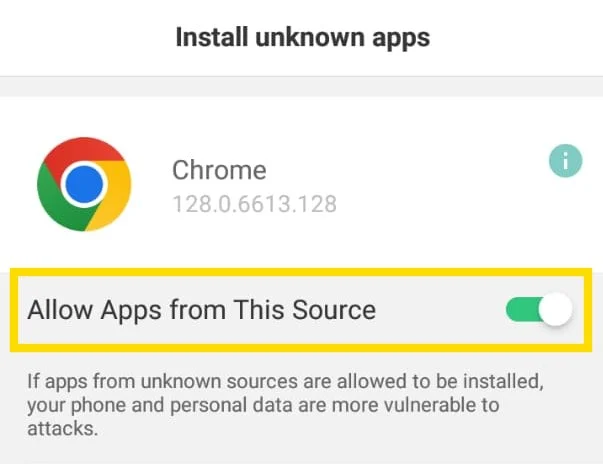The height and width of the screenshot is (464, 603).
Task: Click the word "Install" in the header
Action: click(x=209, y=38)
